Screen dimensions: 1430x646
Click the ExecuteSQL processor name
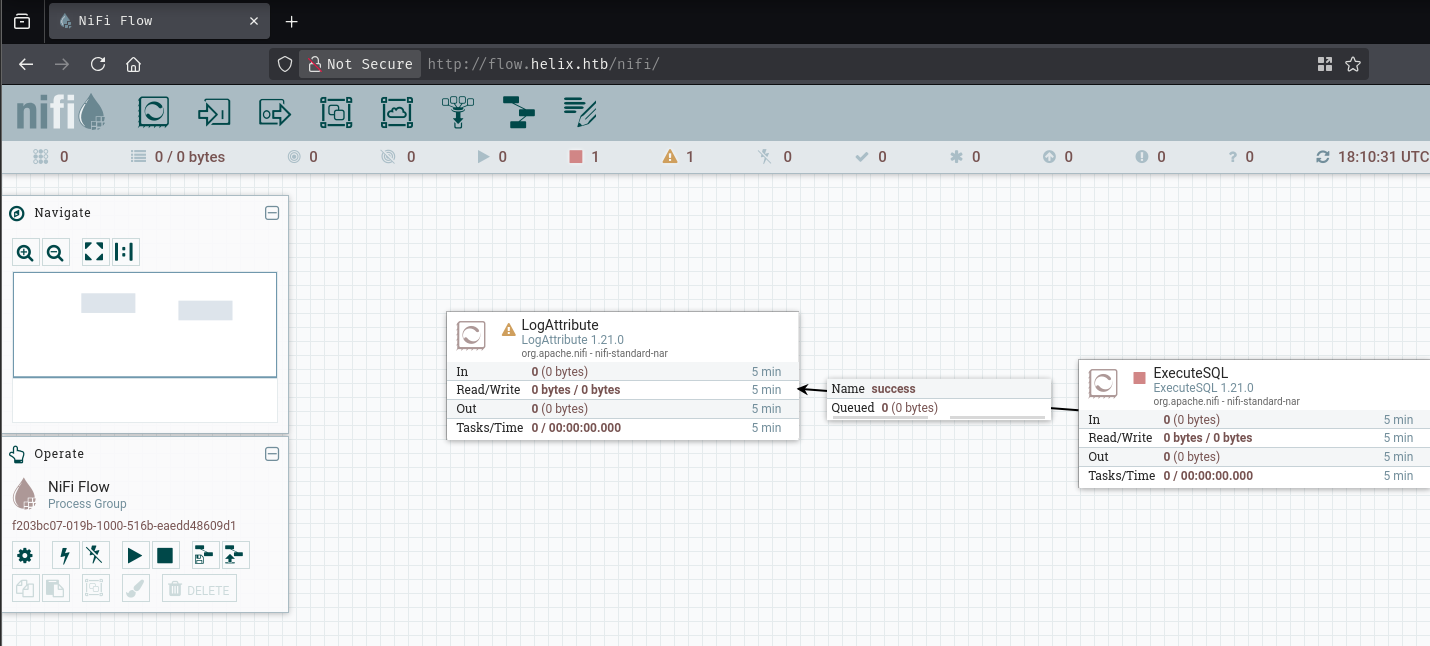click(1191, 373)
